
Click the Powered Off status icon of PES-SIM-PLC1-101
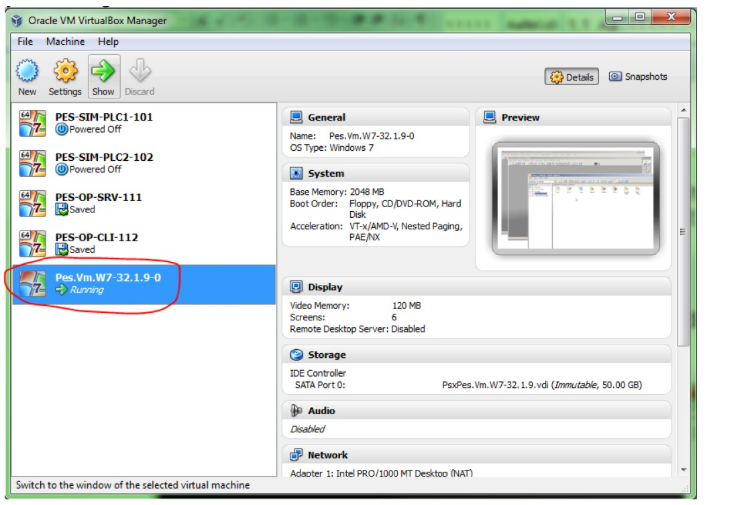(62, 129)
